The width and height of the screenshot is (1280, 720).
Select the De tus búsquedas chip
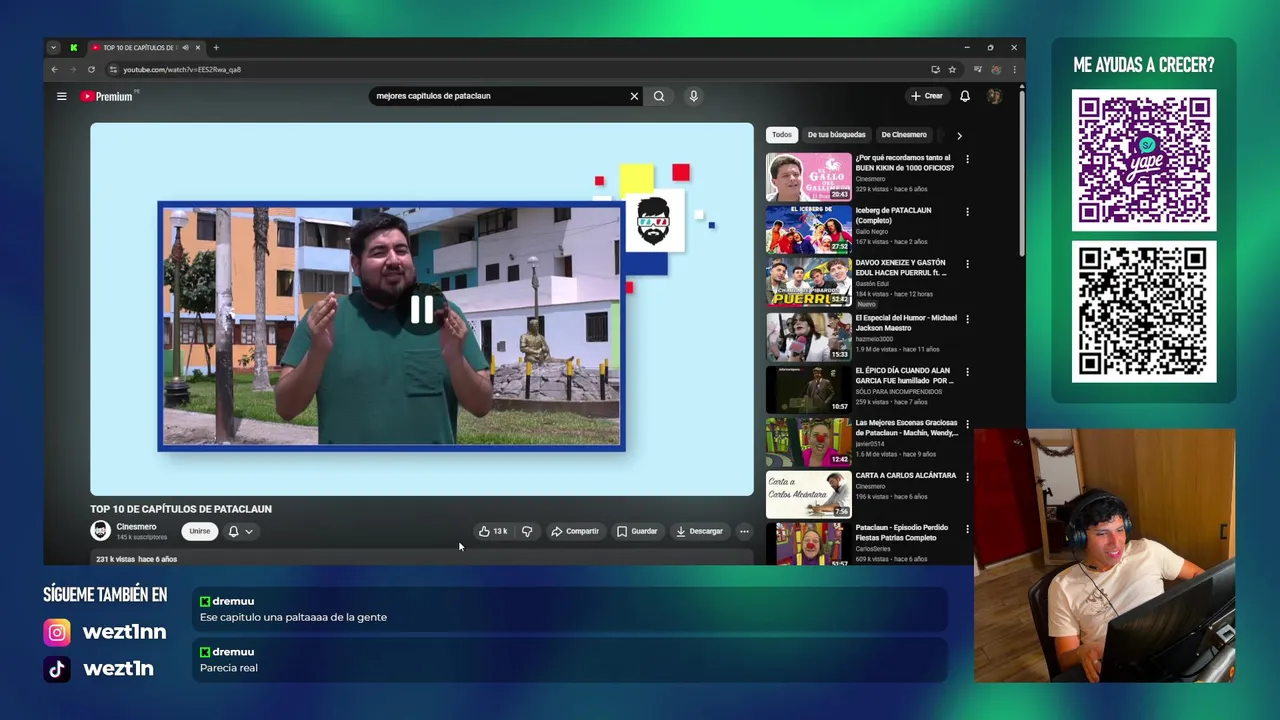(x=836, y=134)
